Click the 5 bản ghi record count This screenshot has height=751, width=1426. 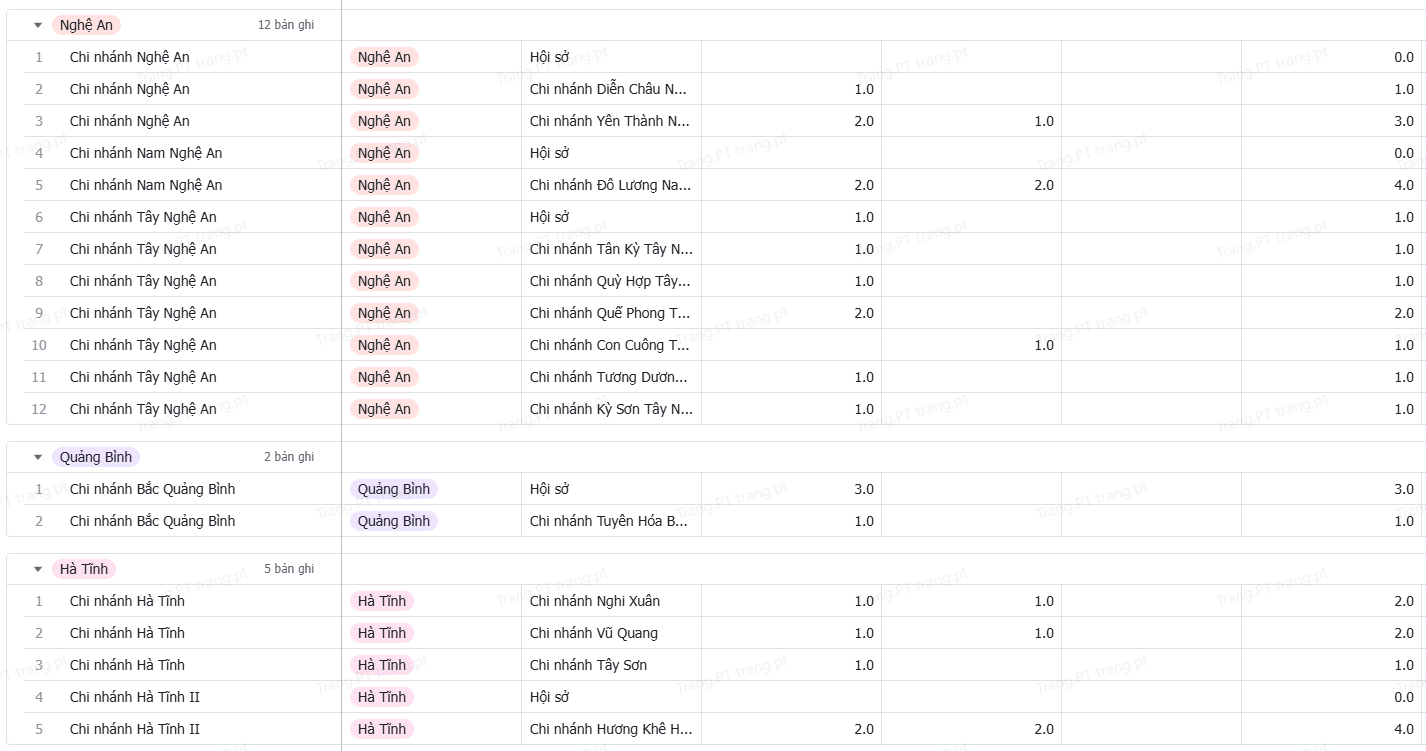coord(288,569)
